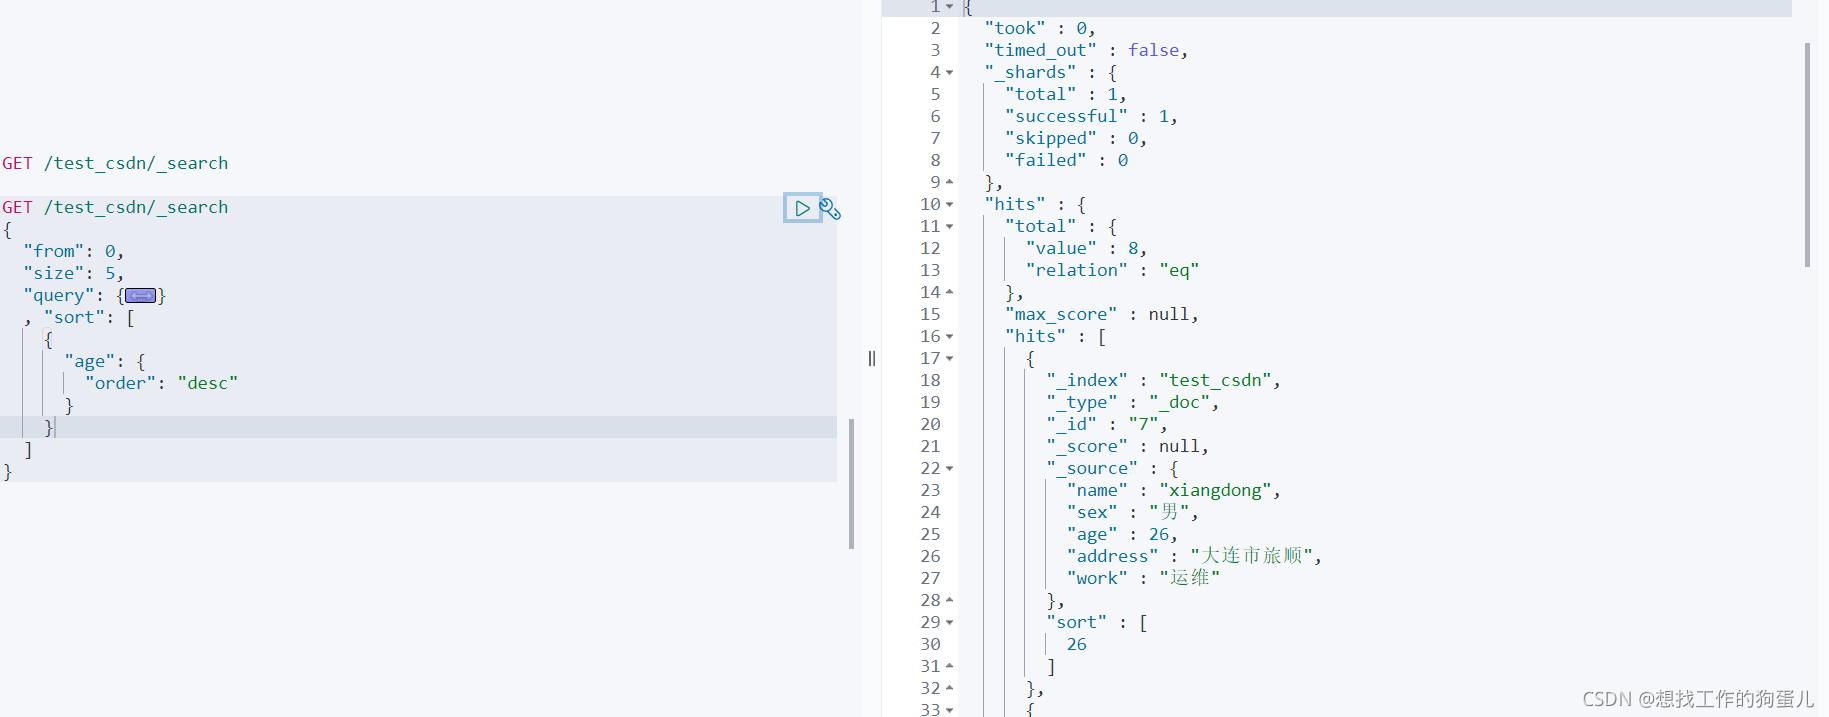Select the first GET /test_csdn/_search request line
Screen dimensions: 1829x717
coord(115,163)
